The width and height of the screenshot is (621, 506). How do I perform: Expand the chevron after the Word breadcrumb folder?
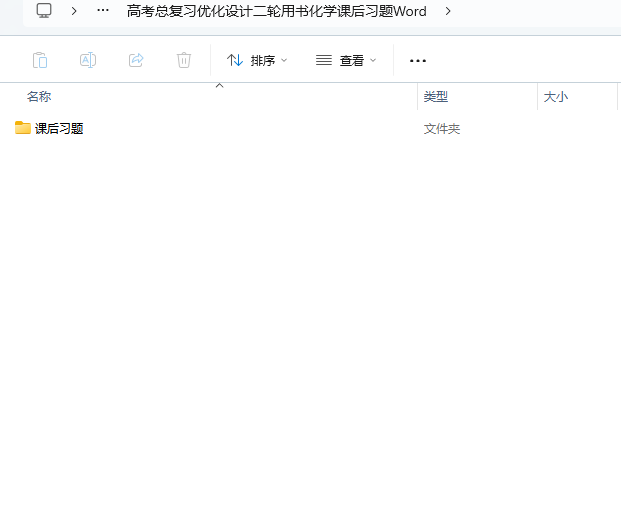coord(447,11)
